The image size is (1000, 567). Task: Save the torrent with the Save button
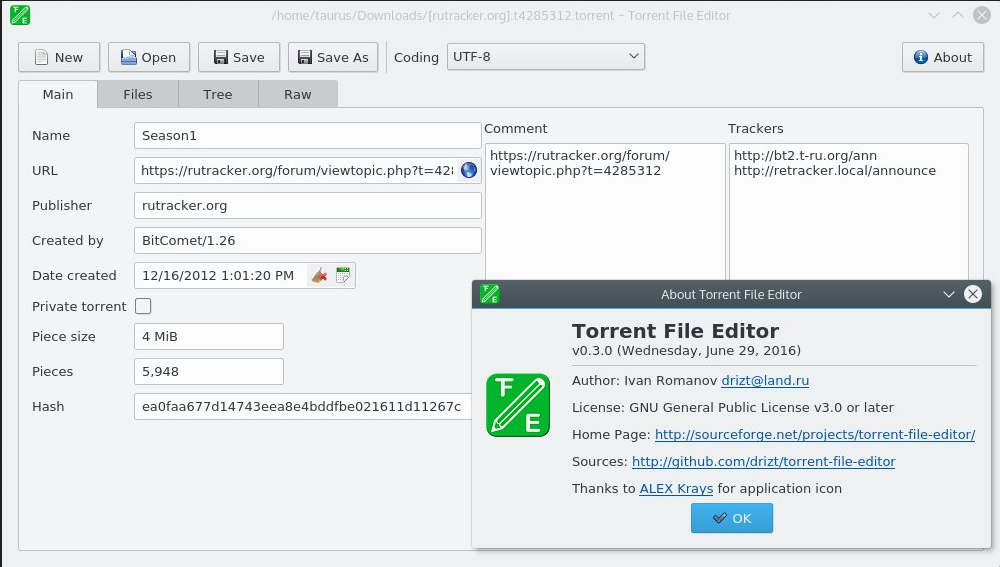pyautogui.click(x=239, y=57)
